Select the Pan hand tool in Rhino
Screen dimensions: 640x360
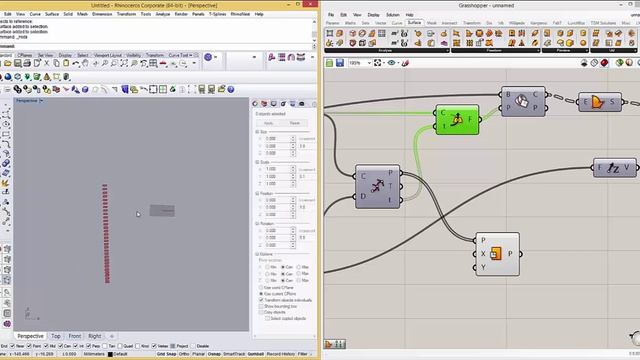pos(85,63)
